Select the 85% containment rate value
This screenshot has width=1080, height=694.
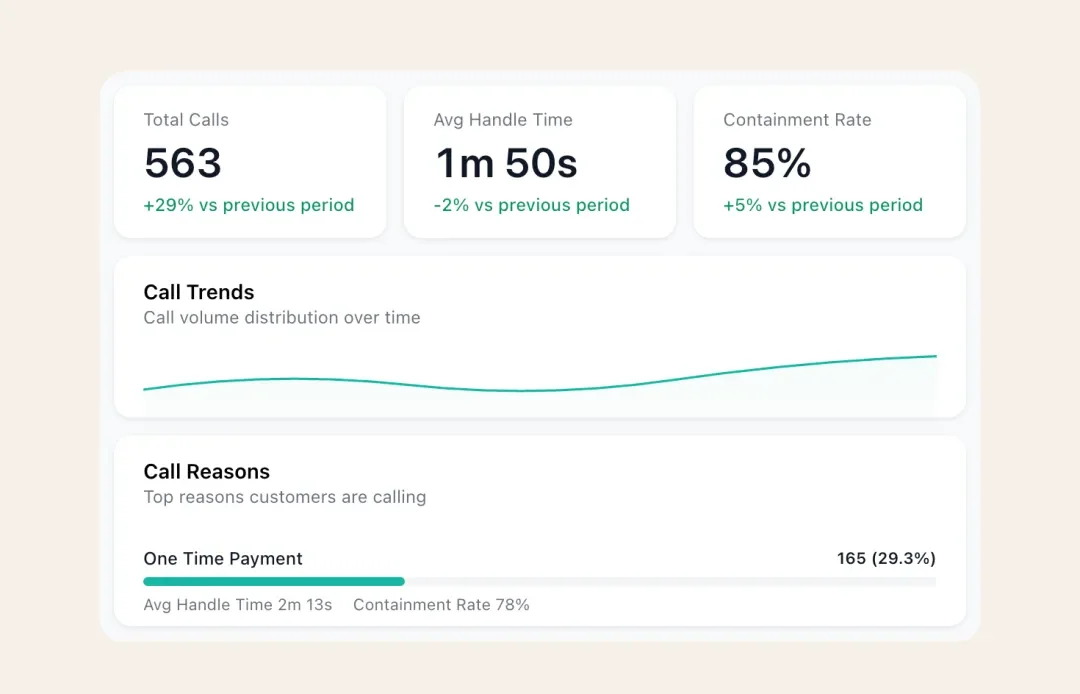767,163
